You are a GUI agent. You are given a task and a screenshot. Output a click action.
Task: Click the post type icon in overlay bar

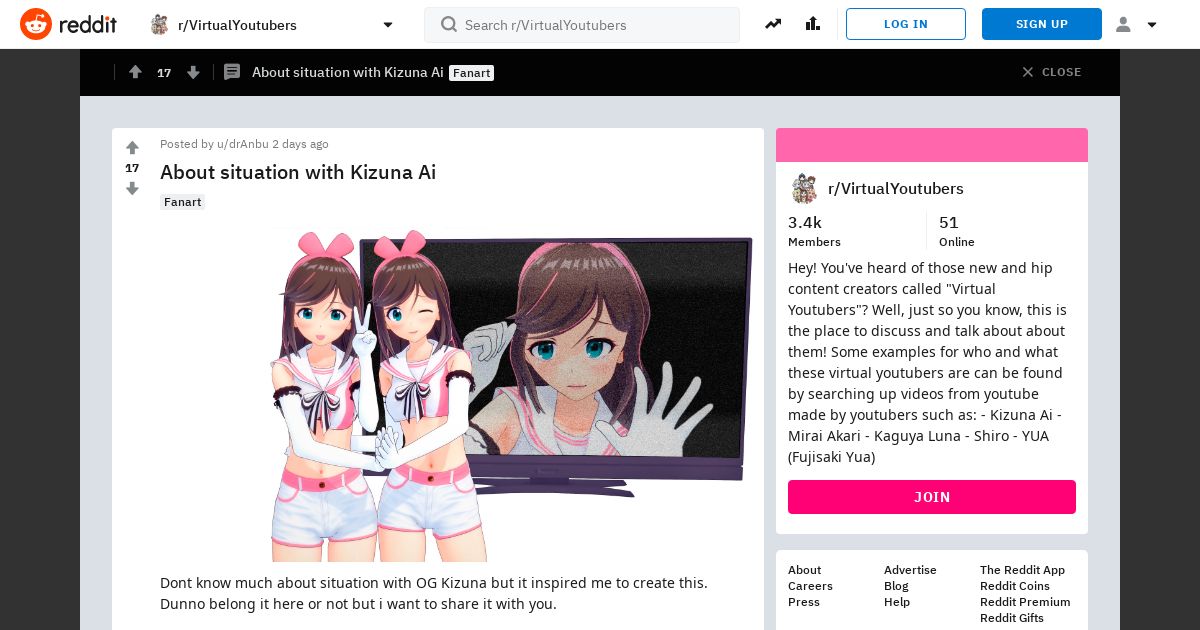point(232,72)
